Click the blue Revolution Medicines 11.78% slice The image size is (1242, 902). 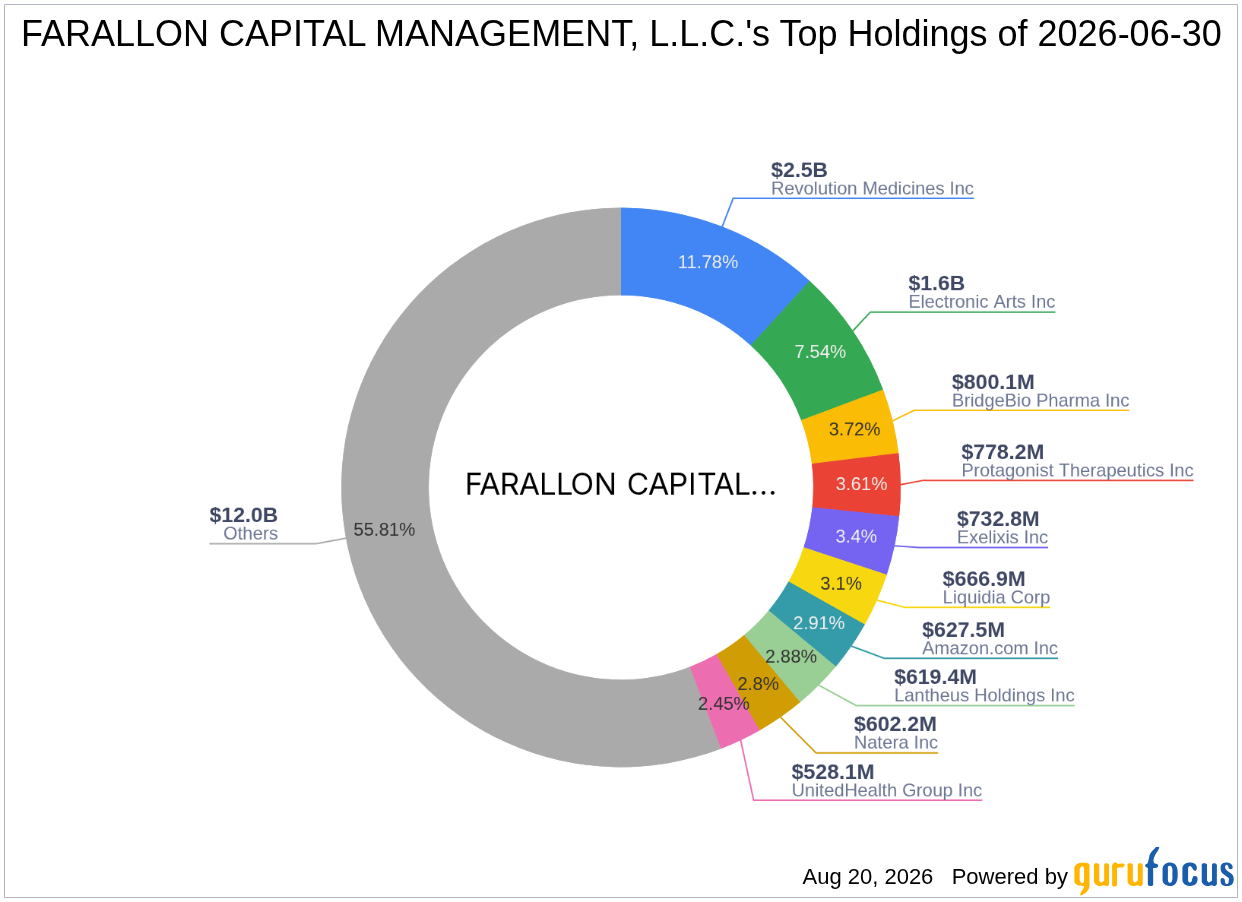point(707,262)
